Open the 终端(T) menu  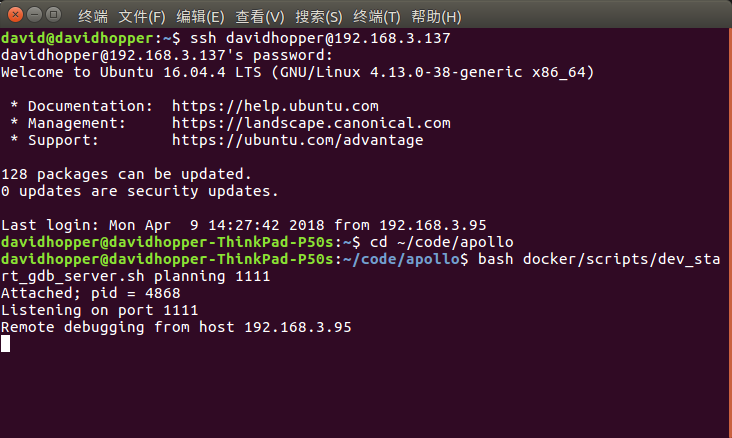[x=377, y=17]
